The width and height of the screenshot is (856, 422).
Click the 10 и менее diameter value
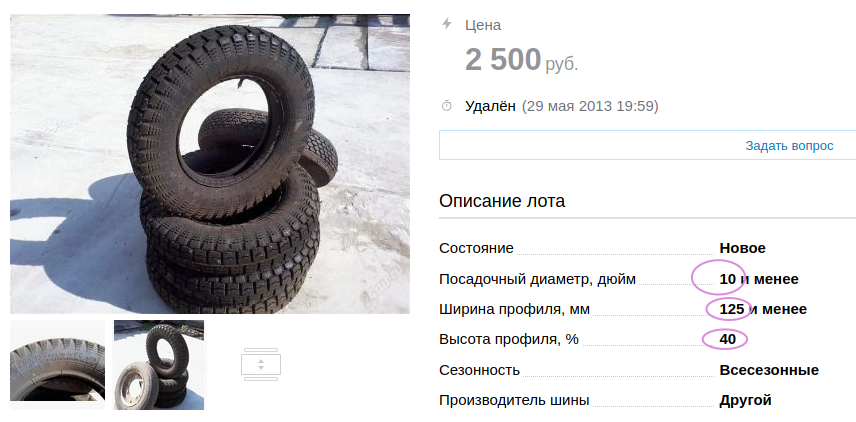pyautogui.click(x=759, y=279)
